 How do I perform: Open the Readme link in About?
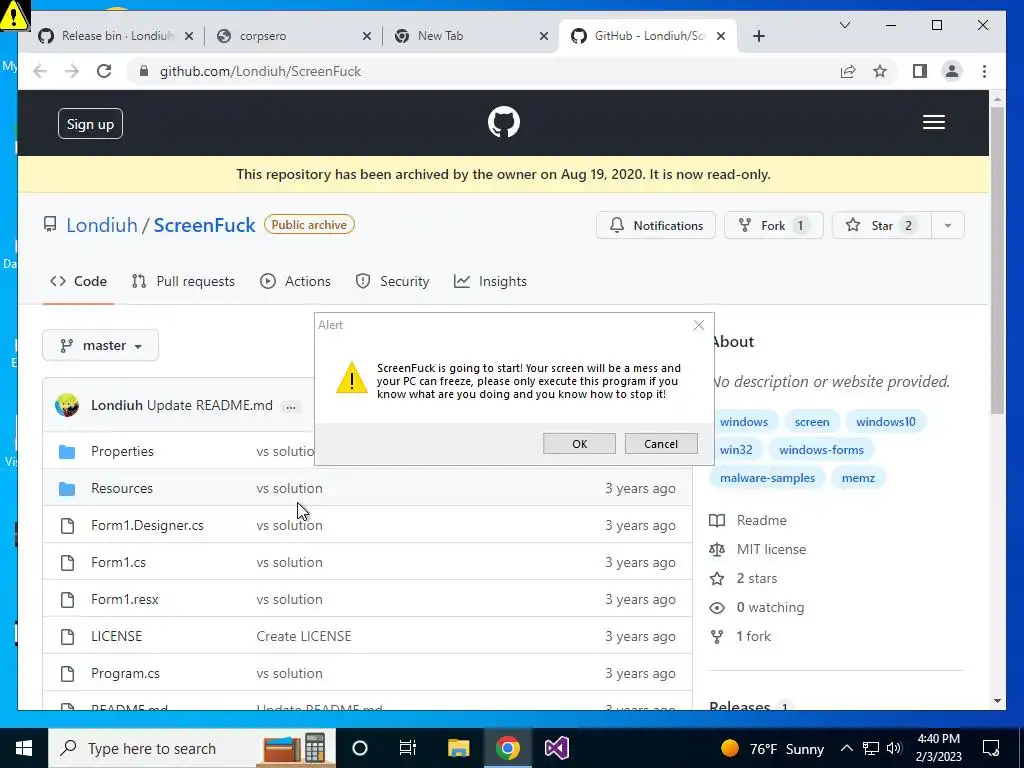(761, 520)
